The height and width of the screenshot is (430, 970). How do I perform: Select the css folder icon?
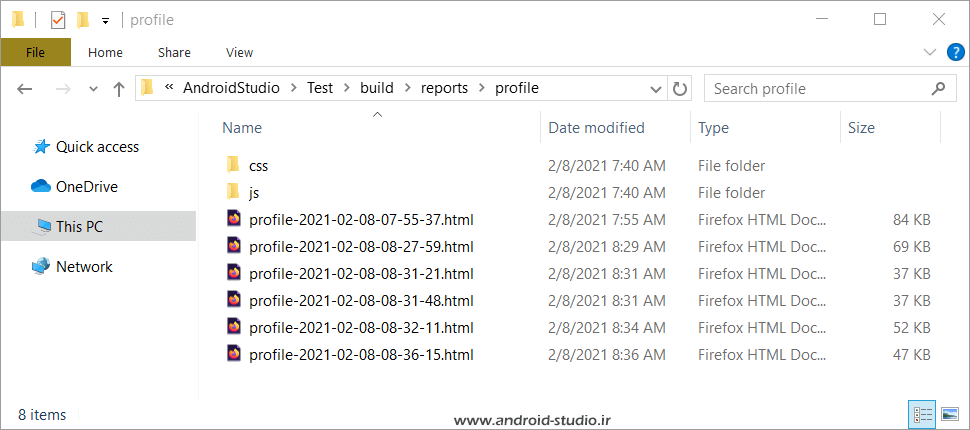(233, 165)
